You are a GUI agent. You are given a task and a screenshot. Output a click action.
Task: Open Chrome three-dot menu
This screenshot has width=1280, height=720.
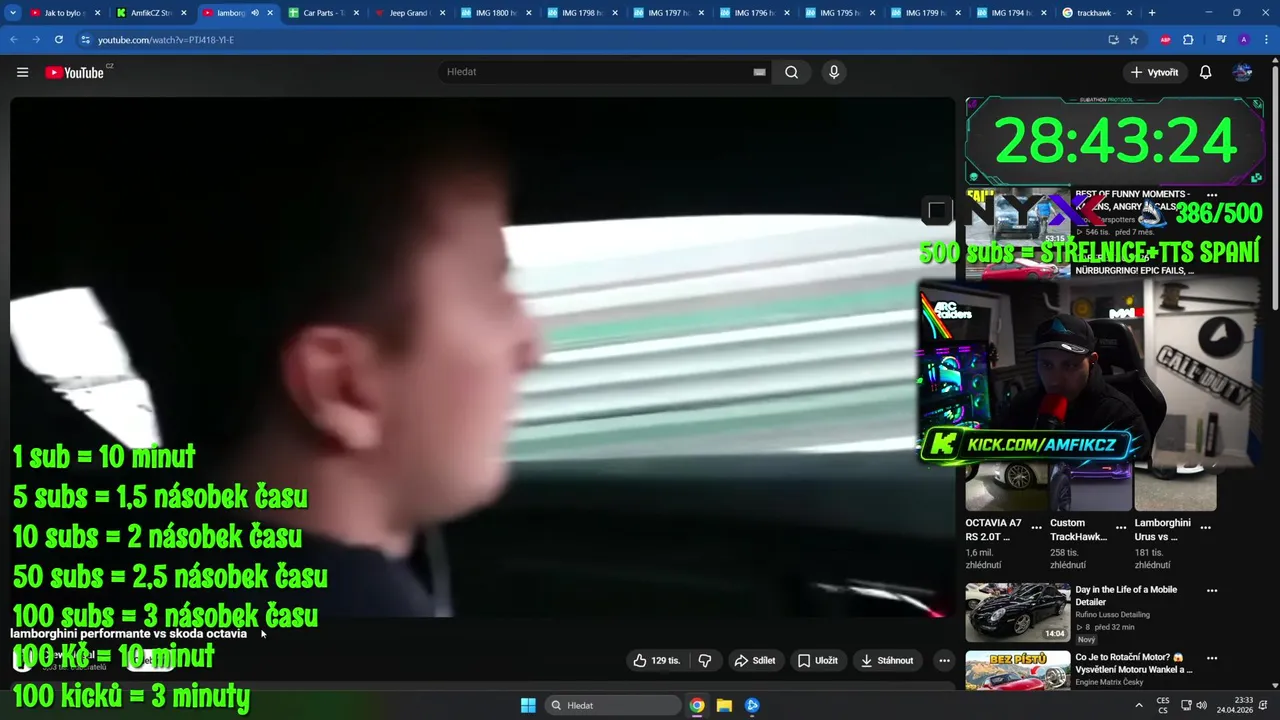coord(1266,40)
